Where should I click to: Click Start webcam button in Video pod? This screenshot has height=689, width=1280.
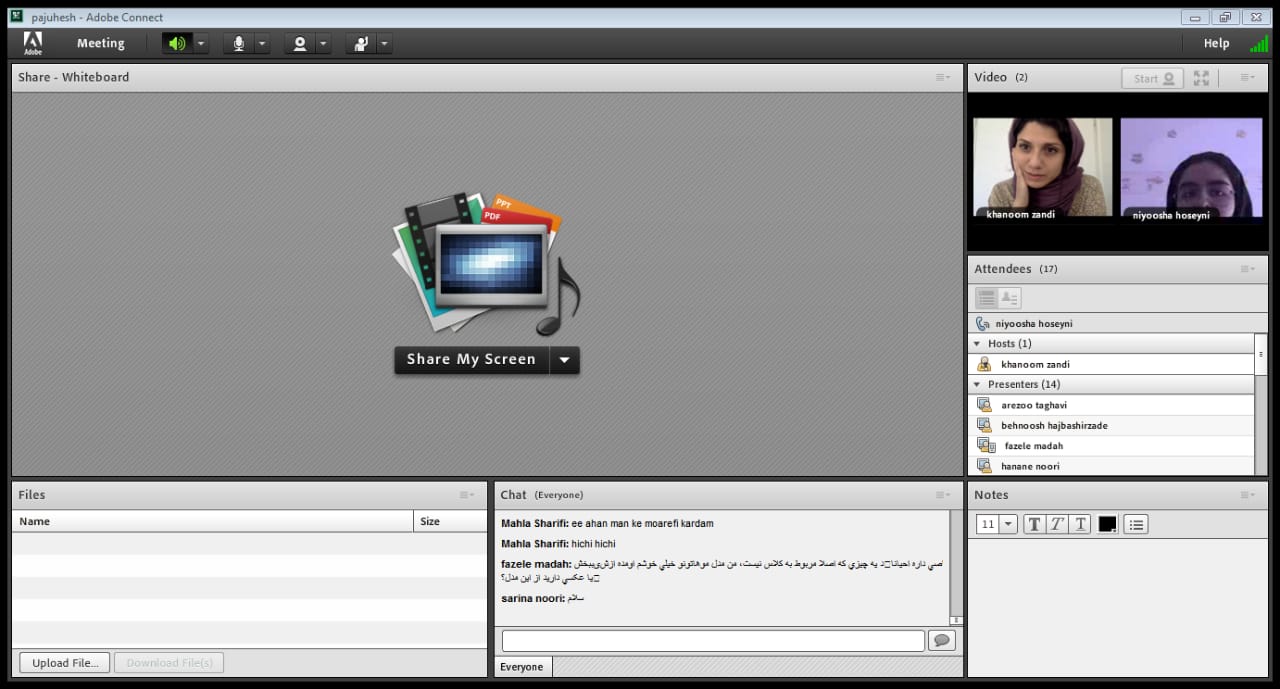pyautogui.click(x=1153, y=78)
